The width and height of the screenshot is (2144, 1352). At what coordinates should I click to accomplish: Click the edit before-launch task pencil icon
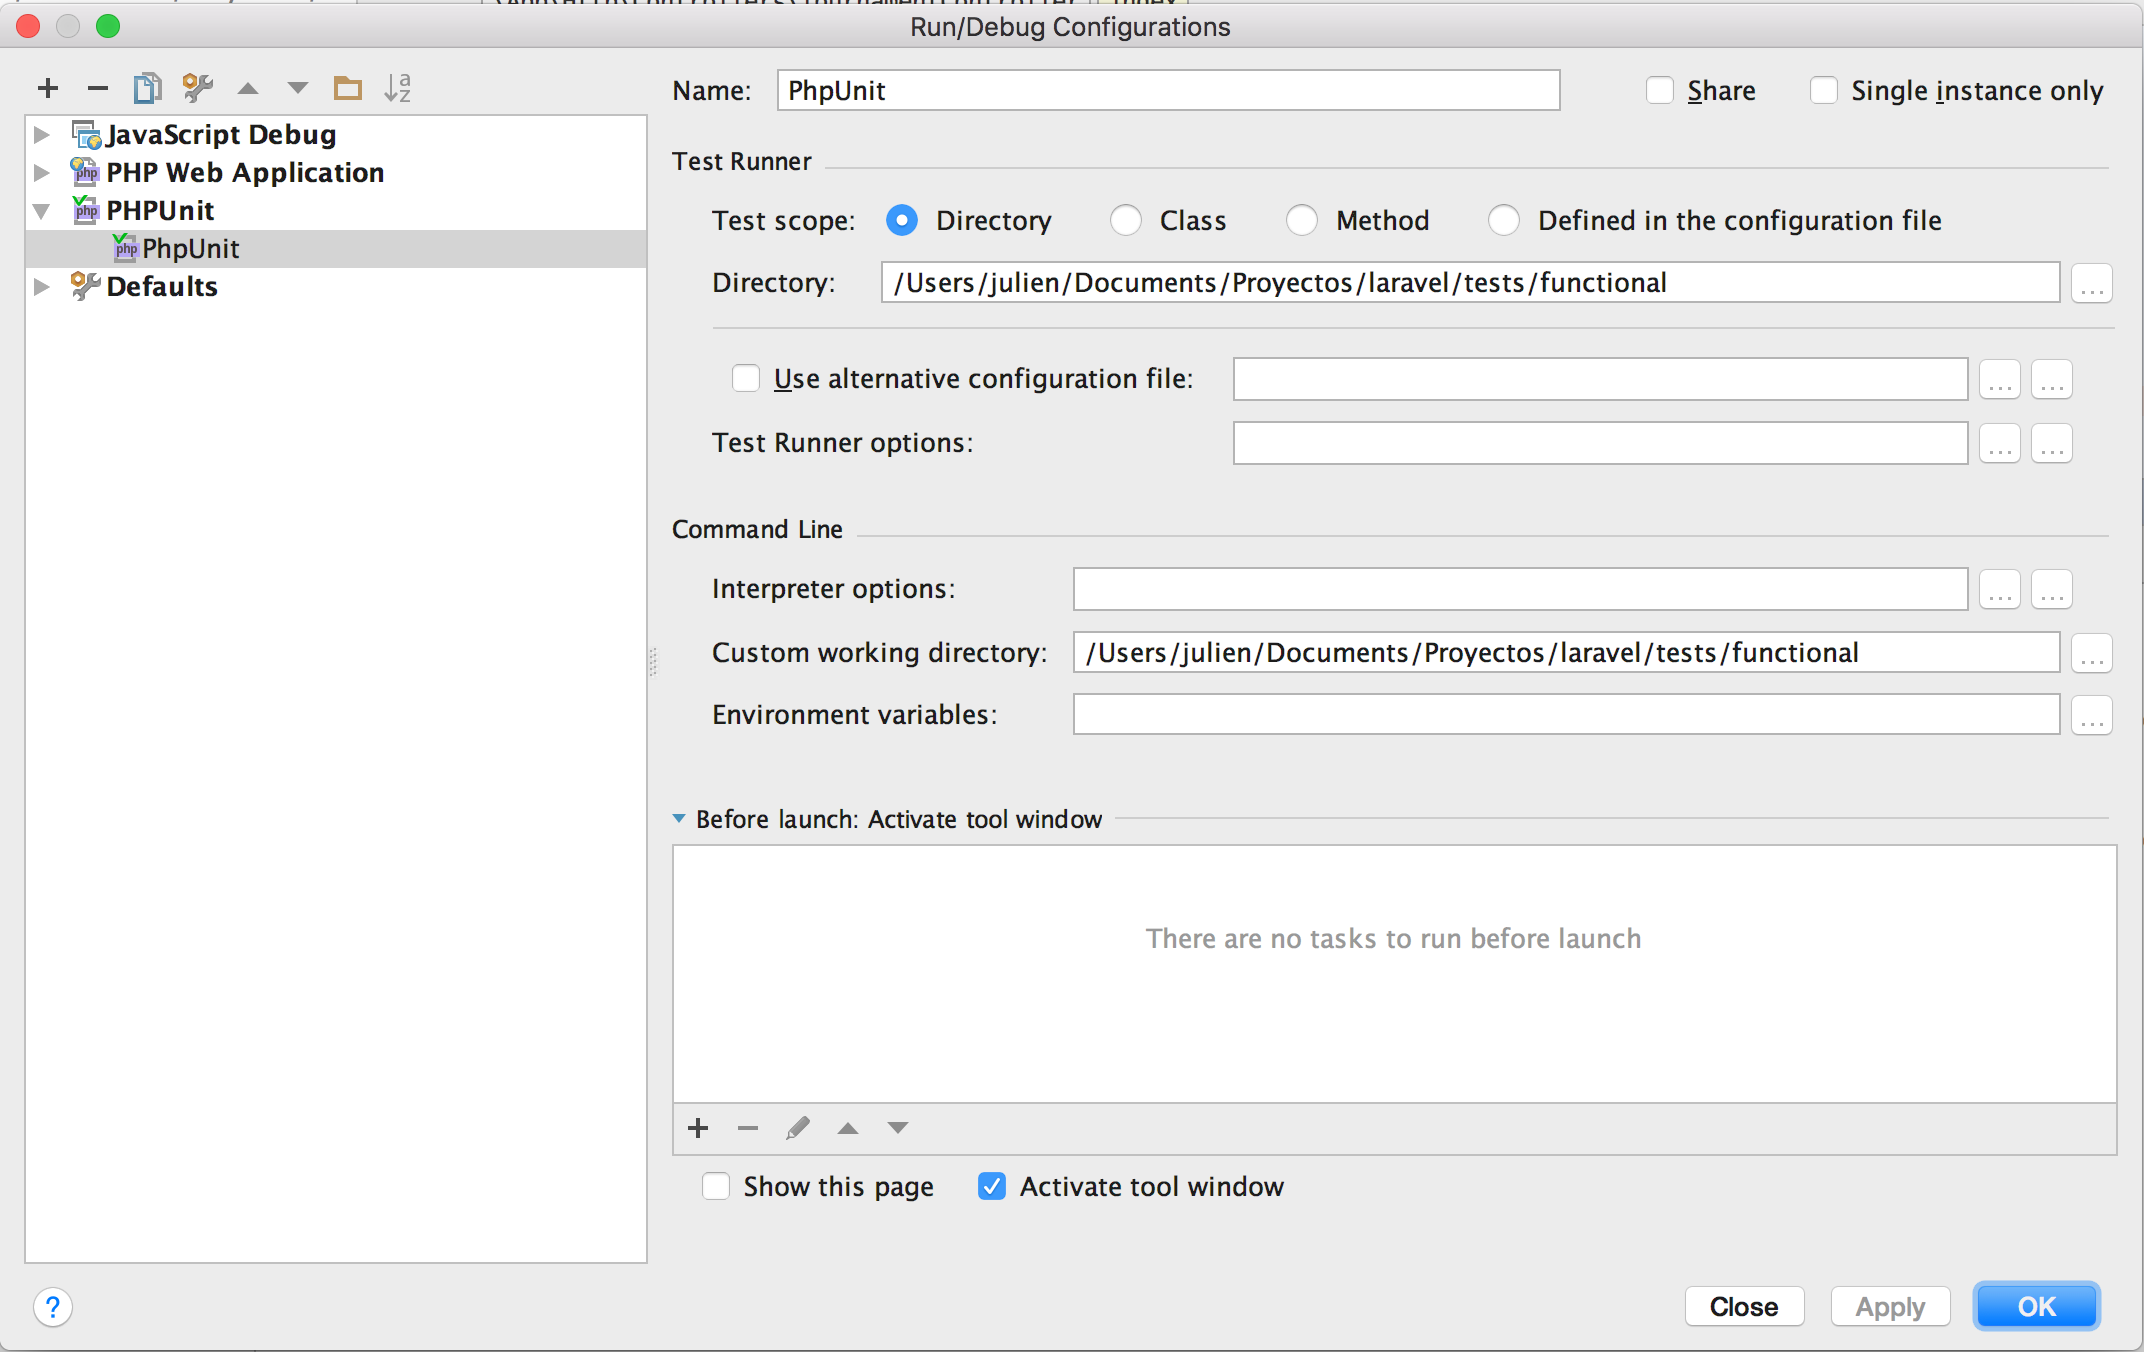point(797,1129)
